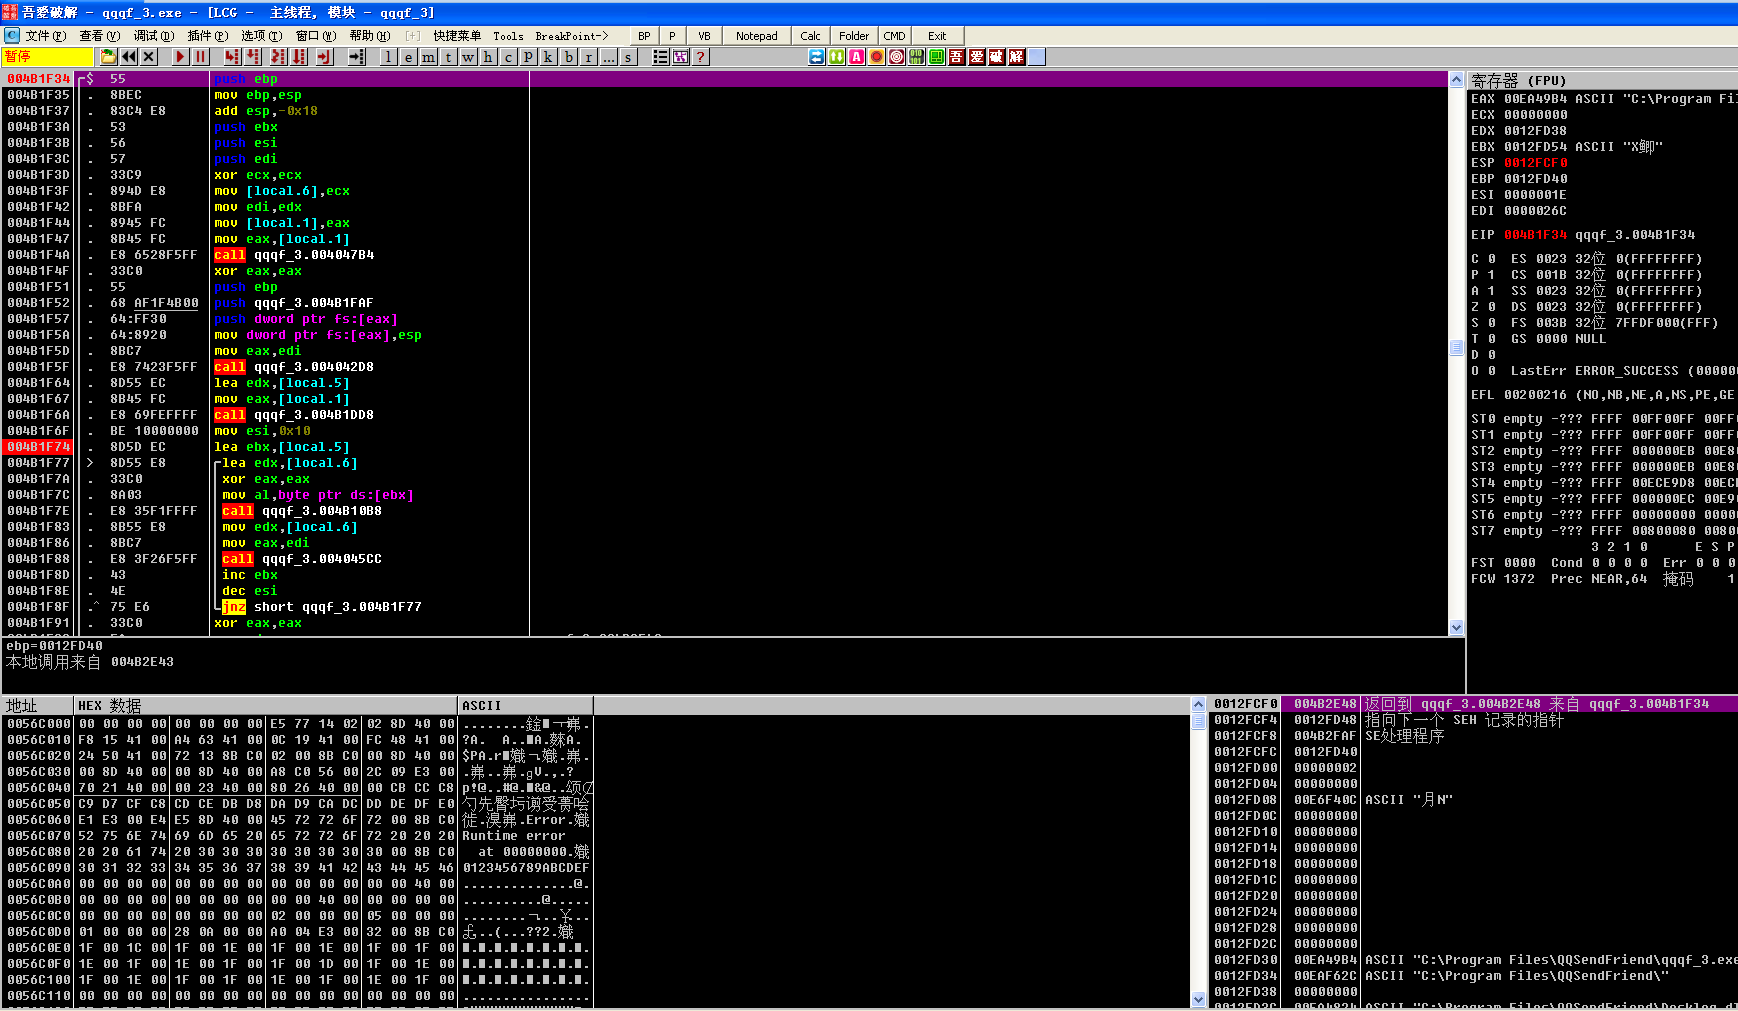The width and height of the screenshot is (1738, 1011).
Task: Click disassembly scrollbar down arrow
Action: (x=1456, y=627)
